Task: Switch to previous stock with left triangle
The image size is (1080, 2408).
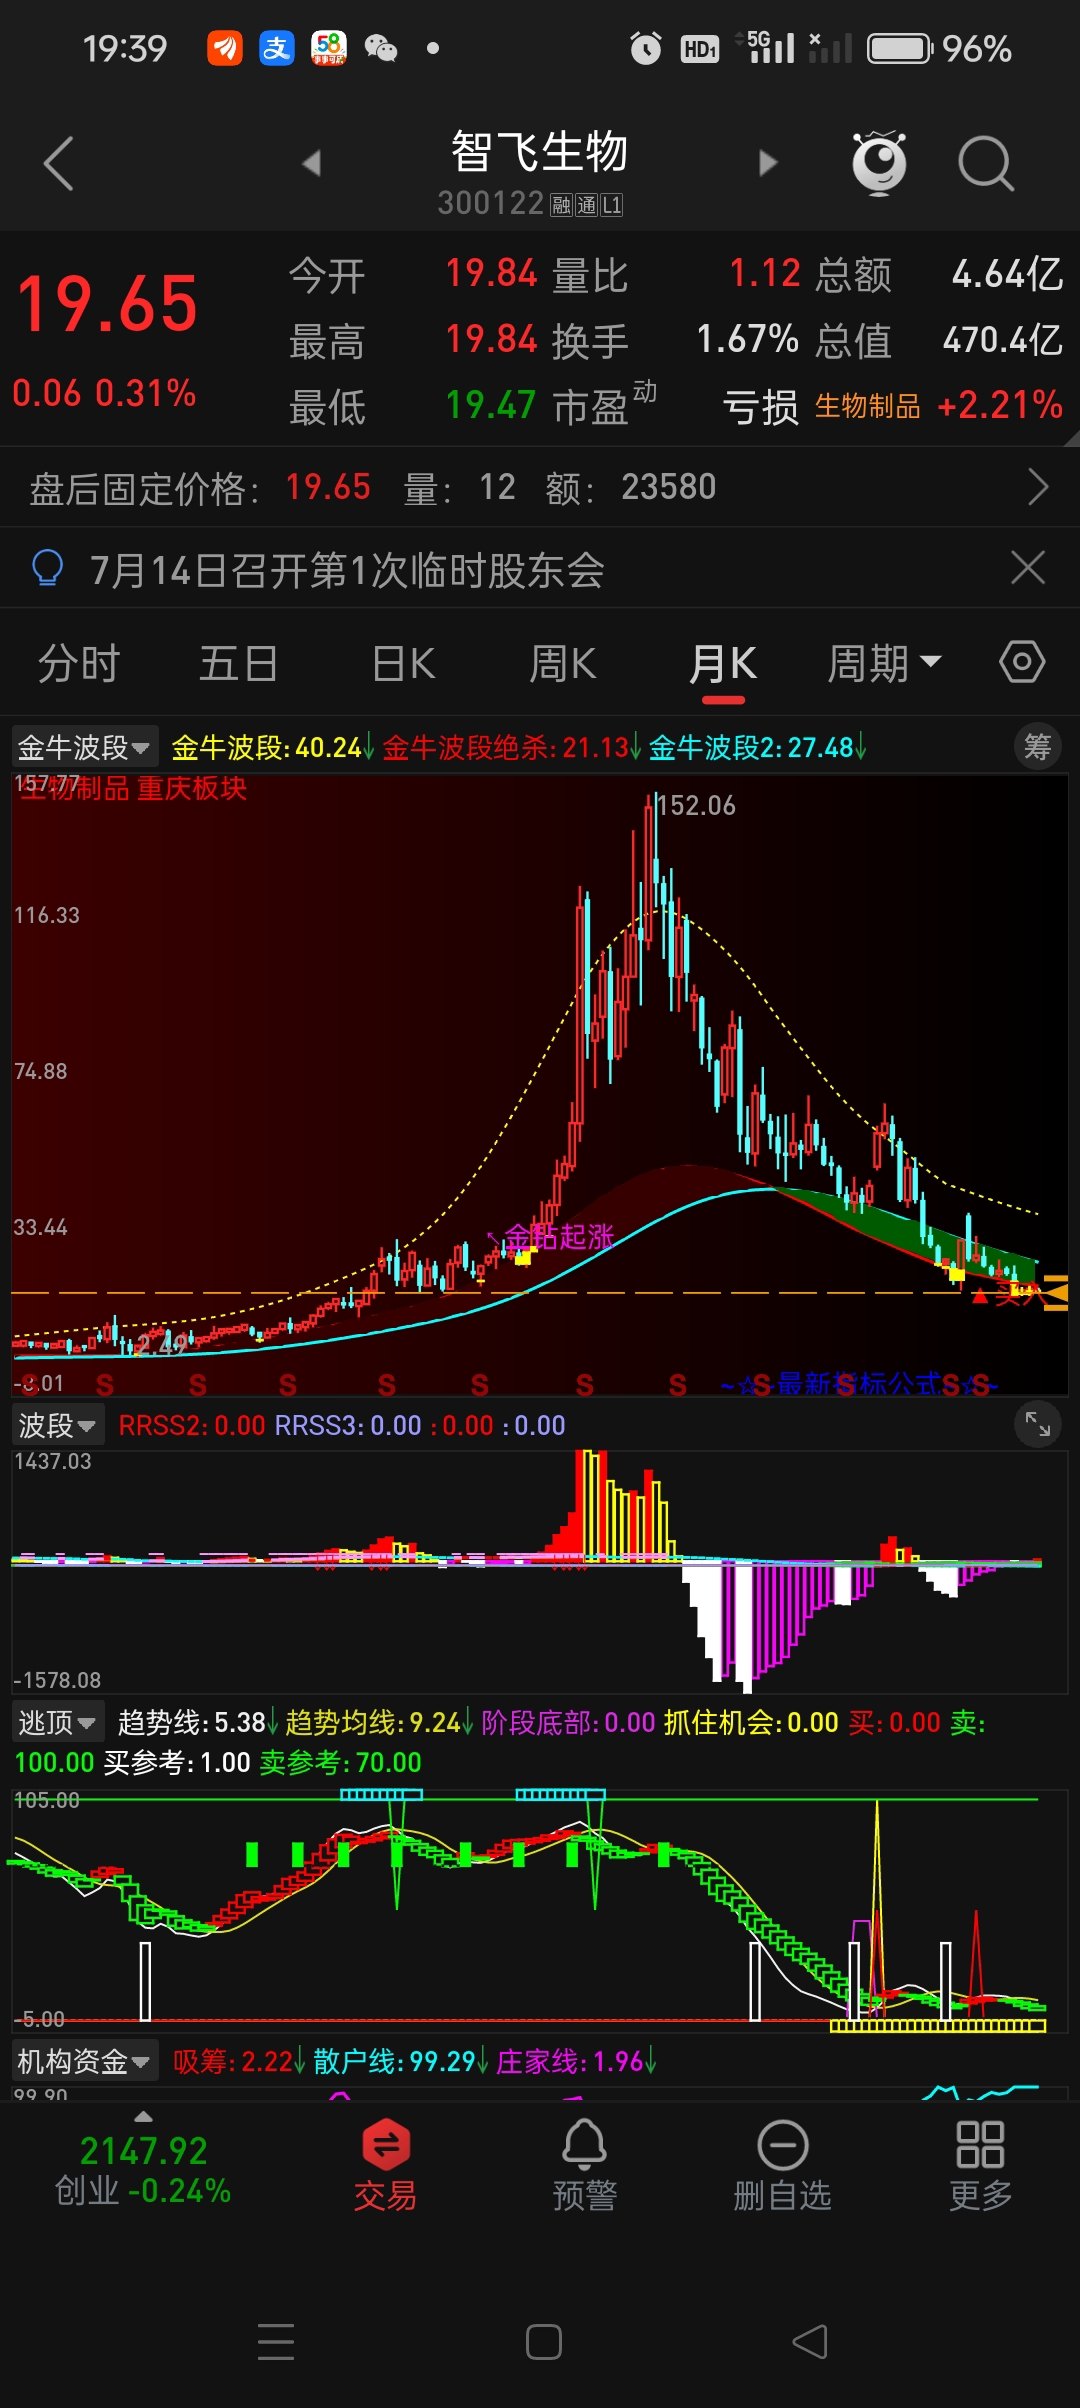Action: pyautogui.click(x=312, y=163)
